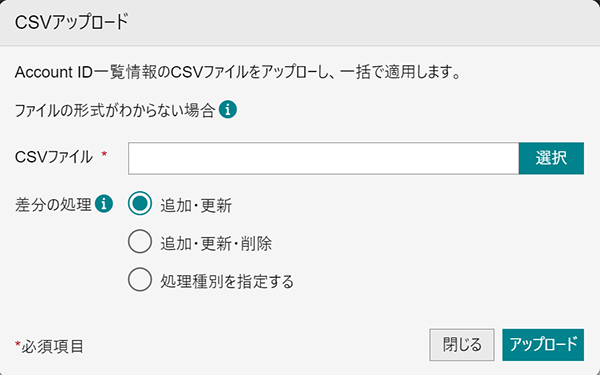
Task: Click the 追加・更新 option label text
Action: point(196,206)
